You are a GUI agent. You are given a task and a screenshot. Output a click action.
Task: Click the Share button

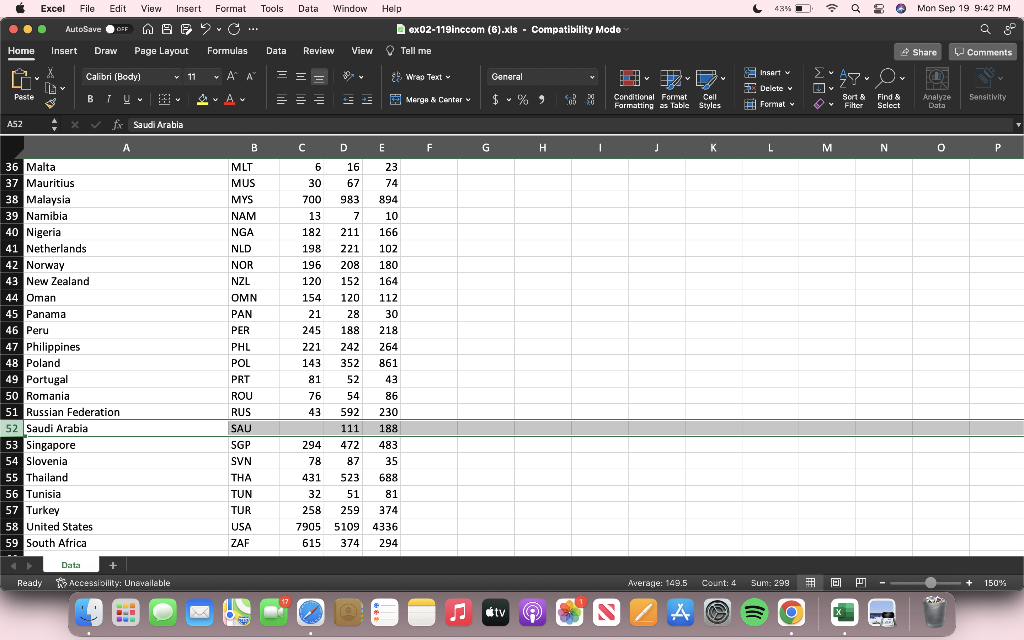918,52
